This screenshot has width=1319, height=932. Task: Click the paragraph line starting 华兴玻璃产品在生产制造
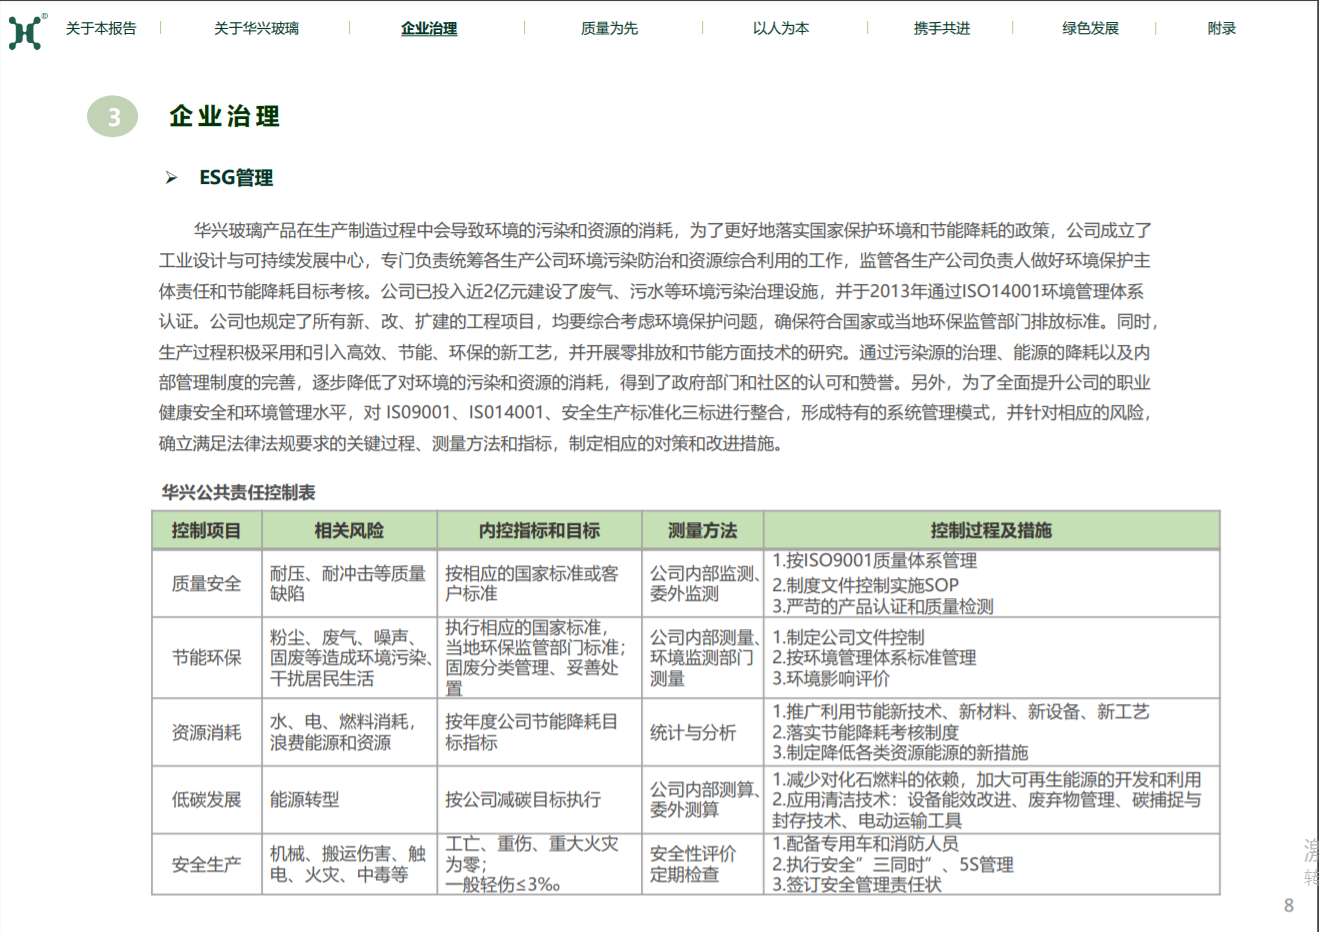673,230
